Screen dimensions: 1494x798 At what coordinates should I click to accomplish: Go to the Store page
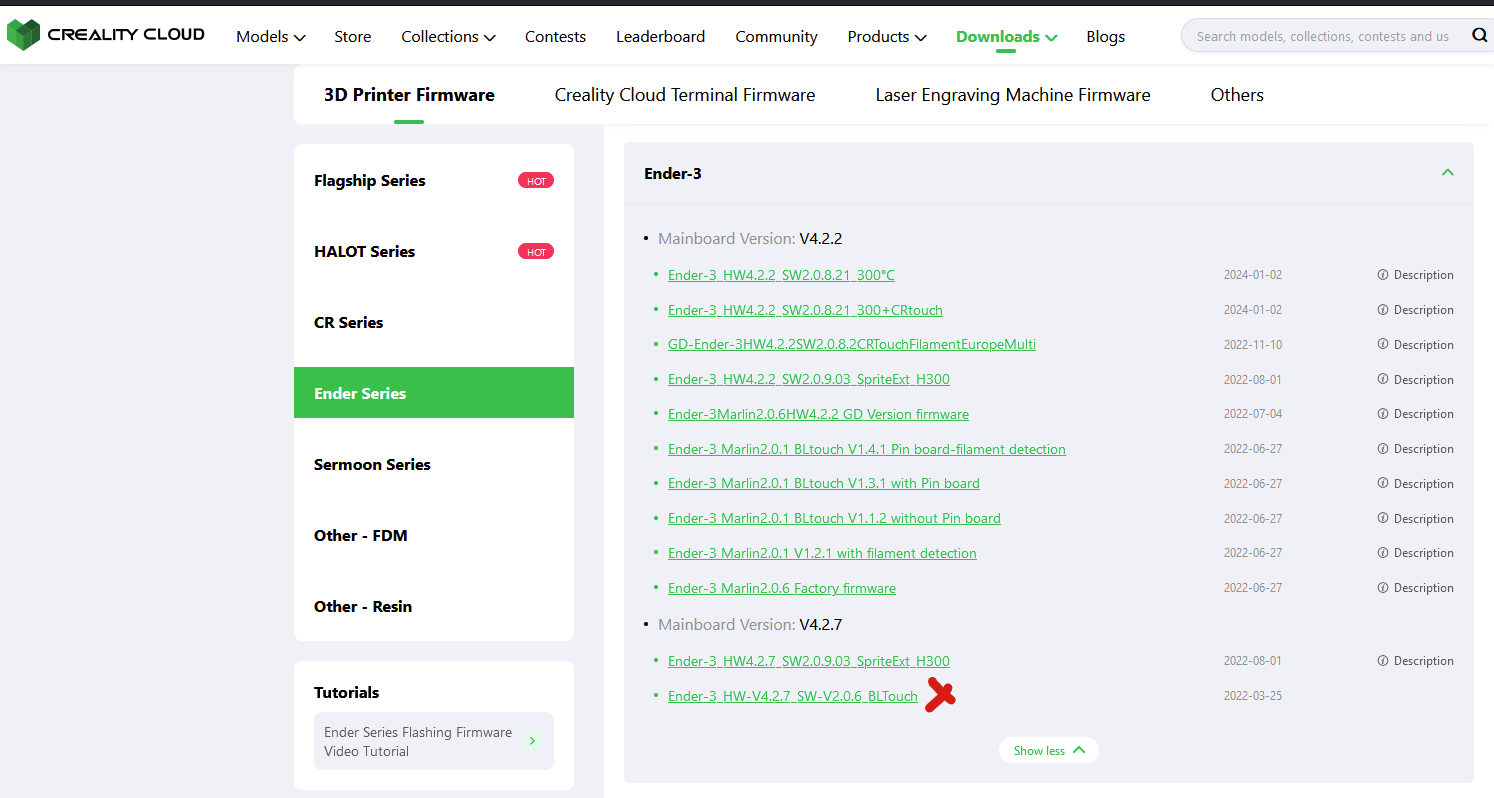click(x=353, y=36)
